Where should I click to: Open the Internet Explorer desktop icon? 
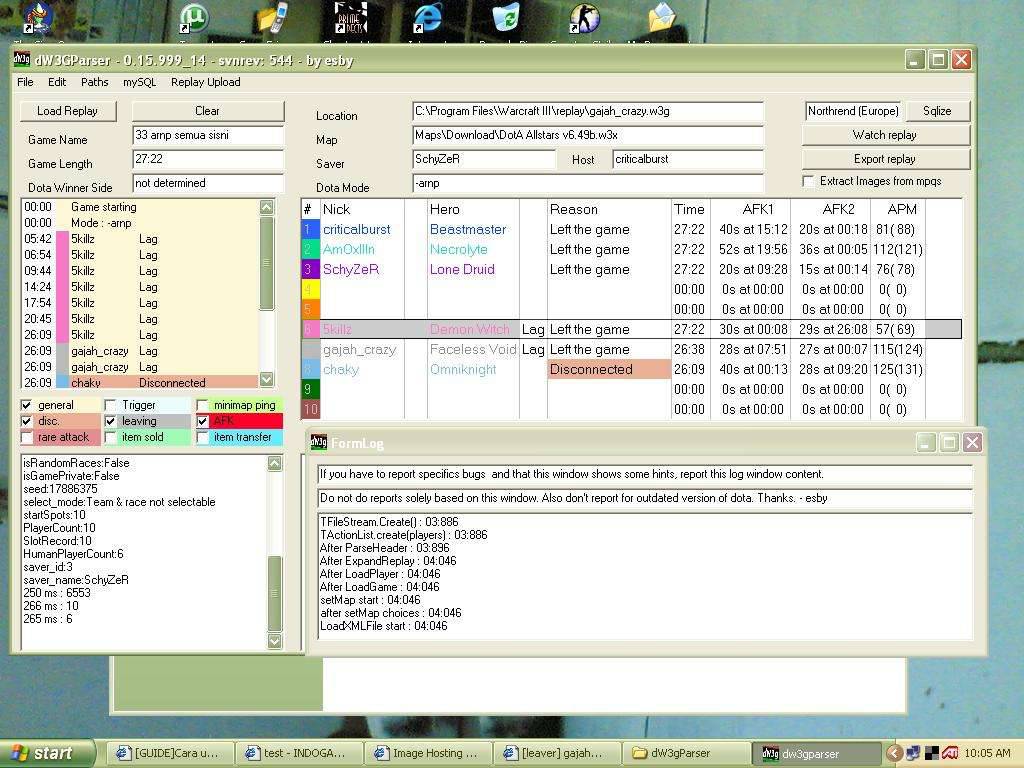428,18
